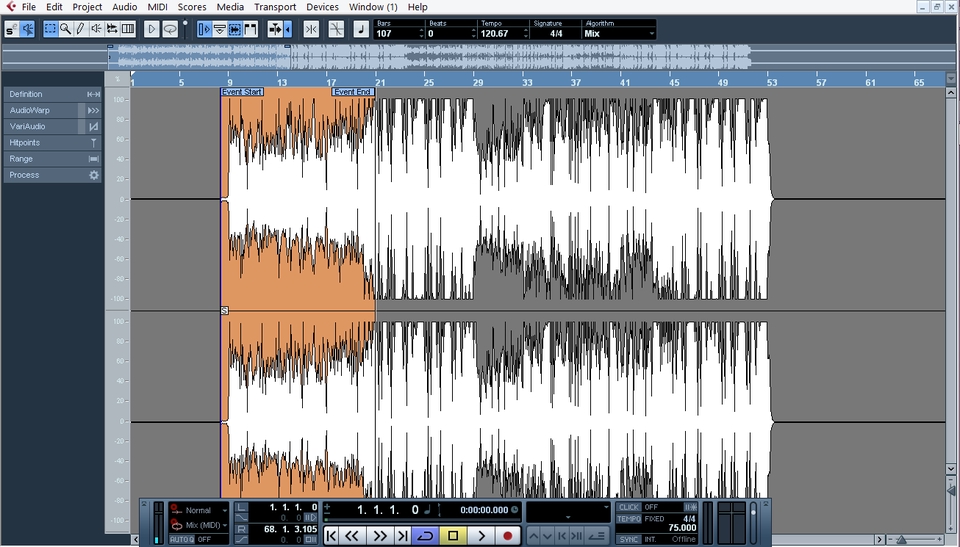The height and width of the screenshot is (547, 960).
Task: Toggle the metronome CLICK button
Action: (x=629, y=507)
